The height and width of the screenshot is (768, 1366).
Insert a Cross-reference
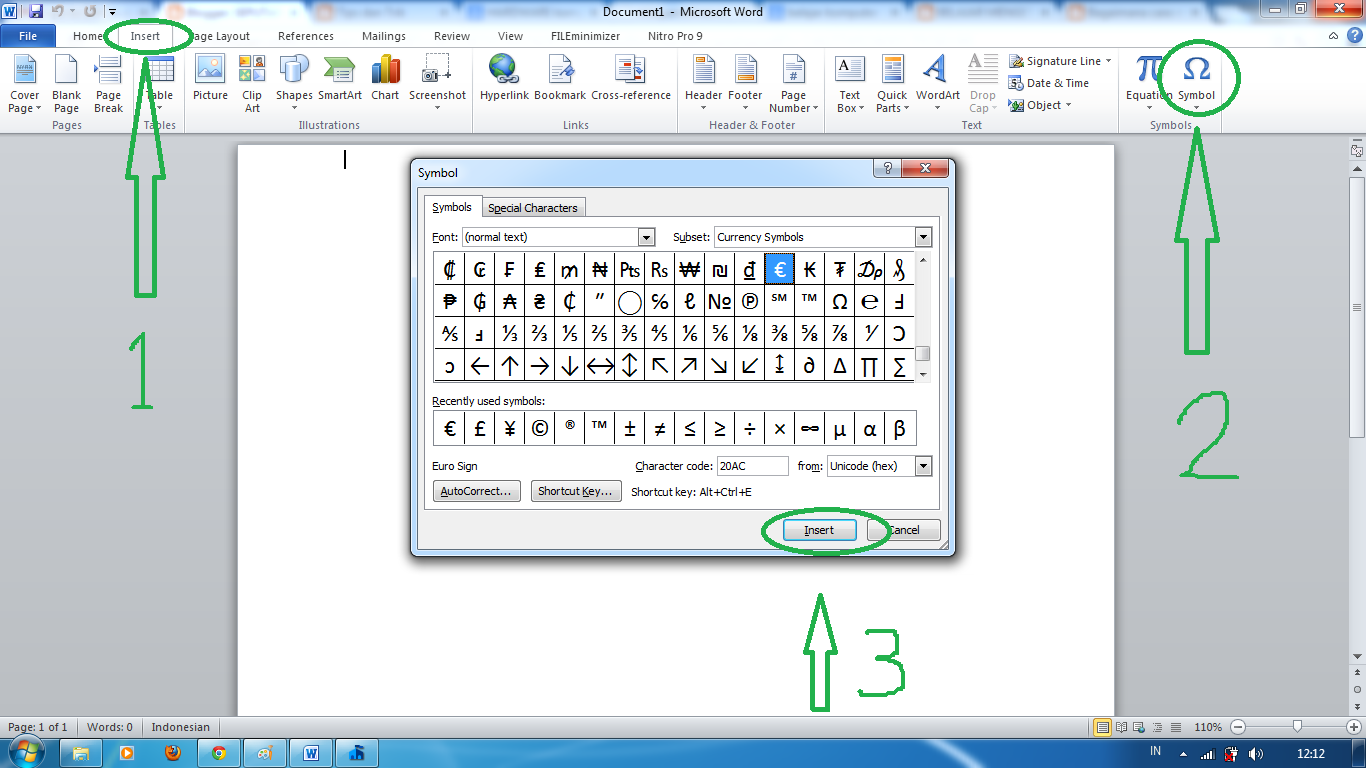631,79
